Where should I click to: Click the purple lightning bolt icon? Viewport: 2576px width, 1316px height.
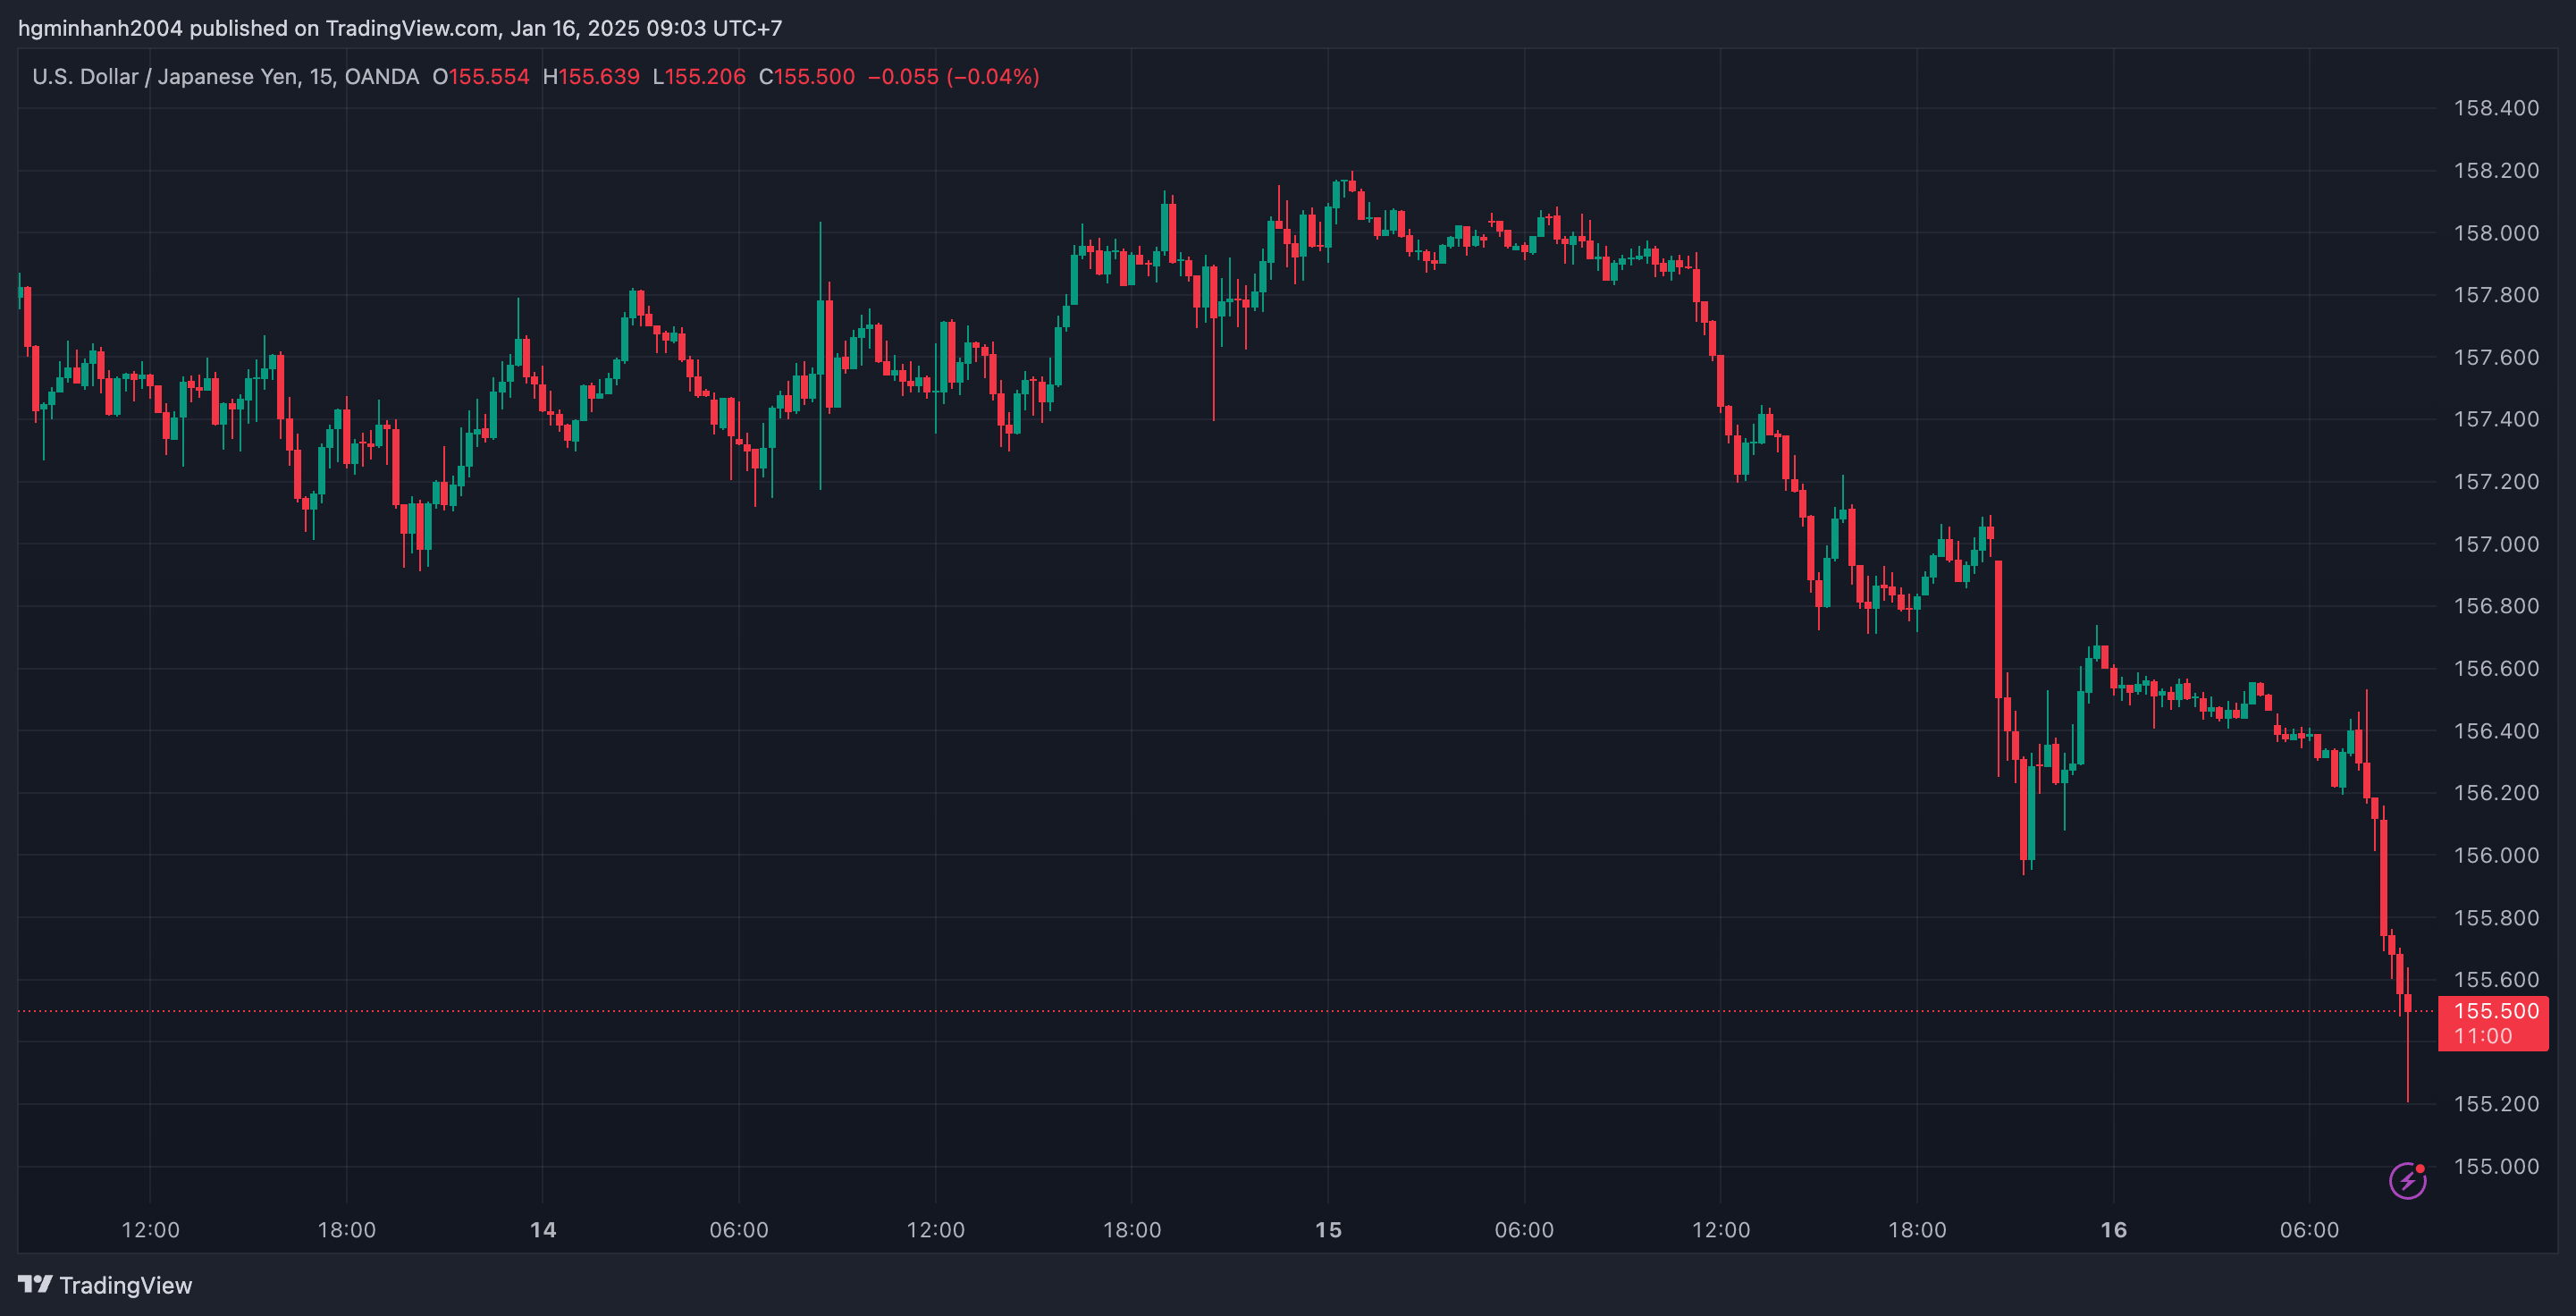(x=2407, y=1181)
